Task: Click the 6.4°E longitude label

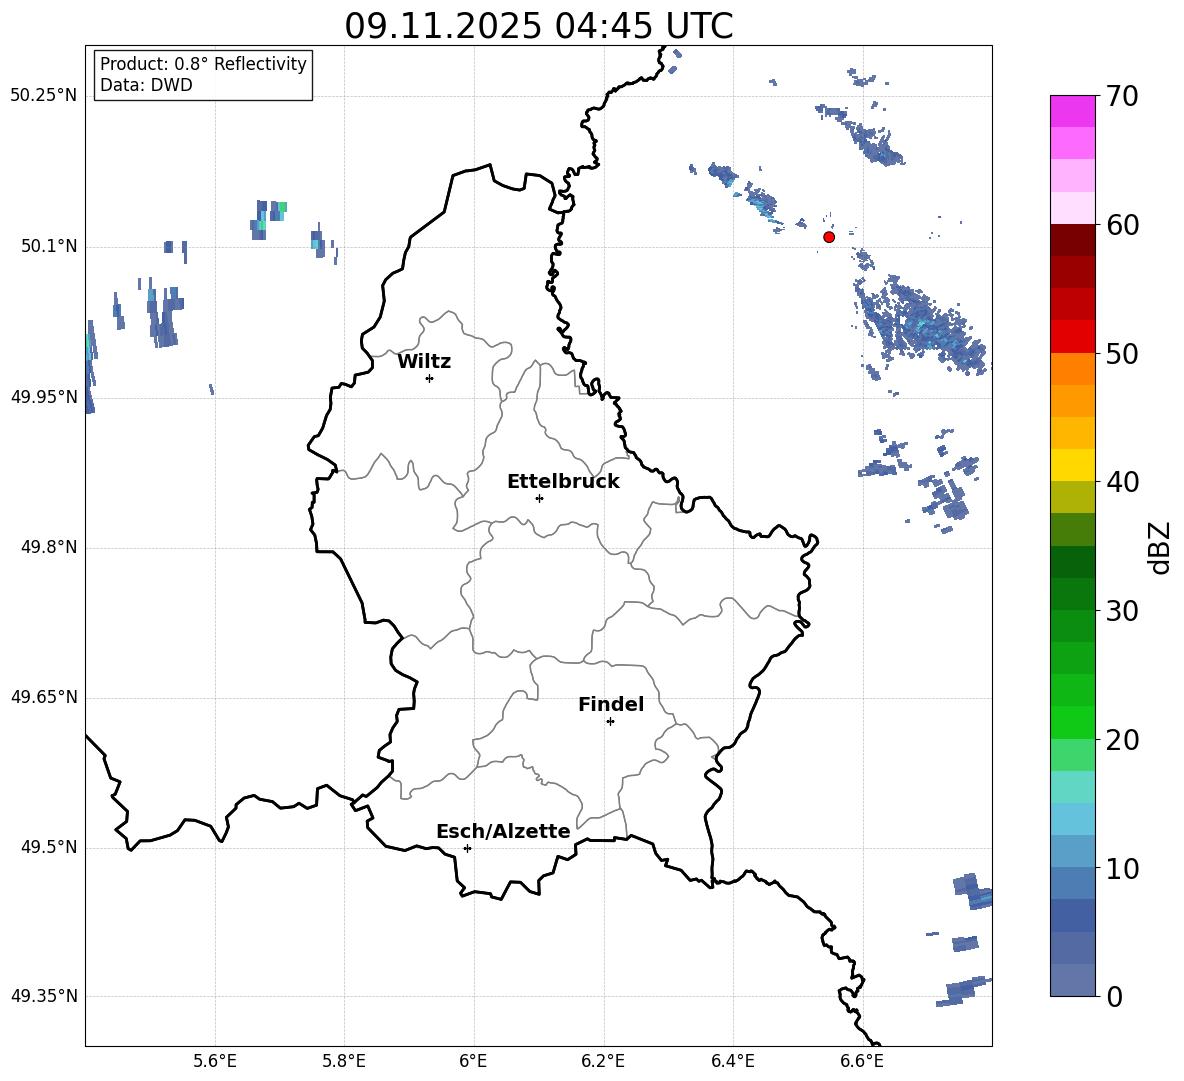Action: point(733,1061)
